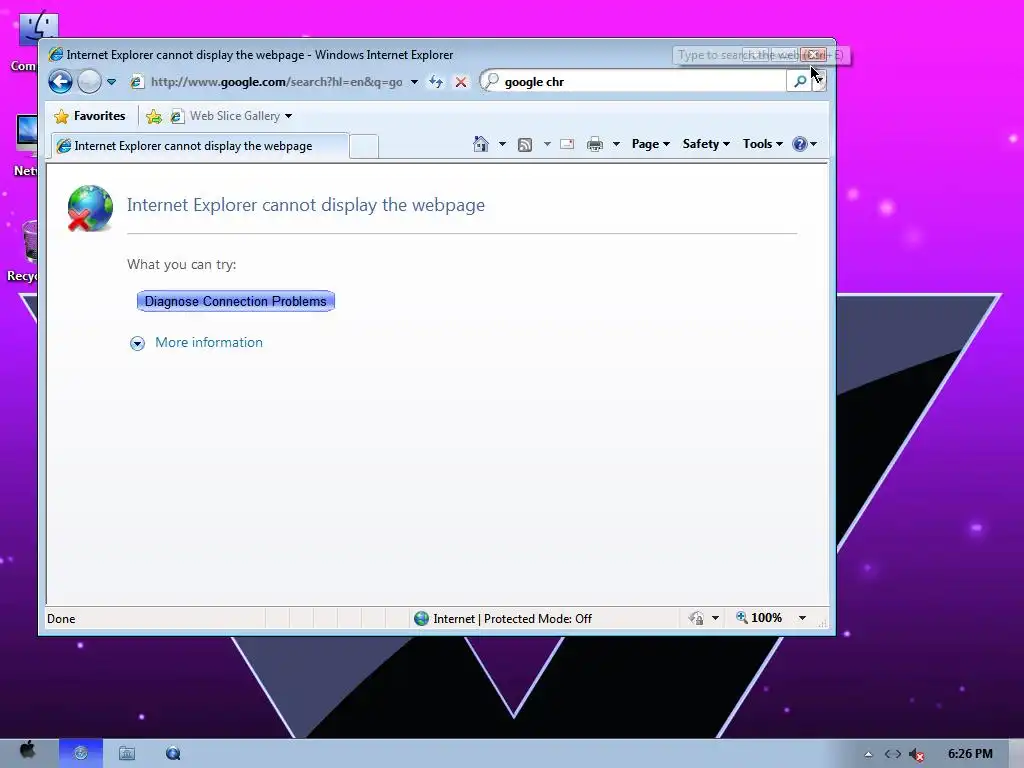Click the muted volume tray icon
The image size is (1024, 768).
[x=917, y=755]
